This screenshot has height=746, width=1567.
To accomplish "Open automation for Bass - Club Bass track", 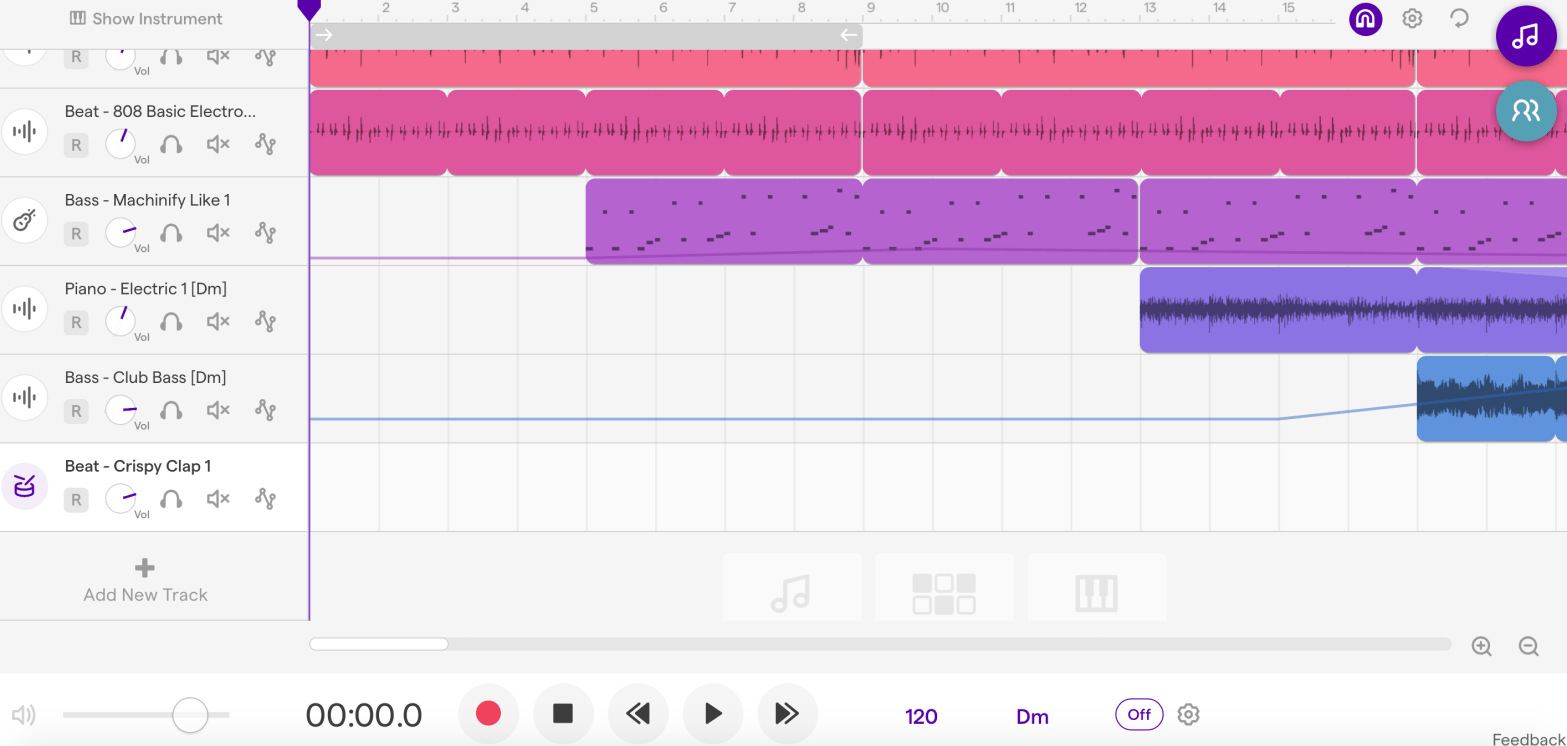I will pos(265,410).
